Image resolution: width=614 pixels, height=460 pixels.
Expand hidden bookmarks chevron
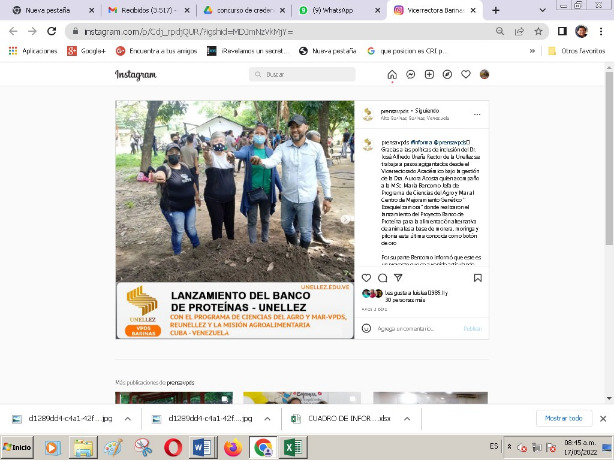click(x=532, y=51)
